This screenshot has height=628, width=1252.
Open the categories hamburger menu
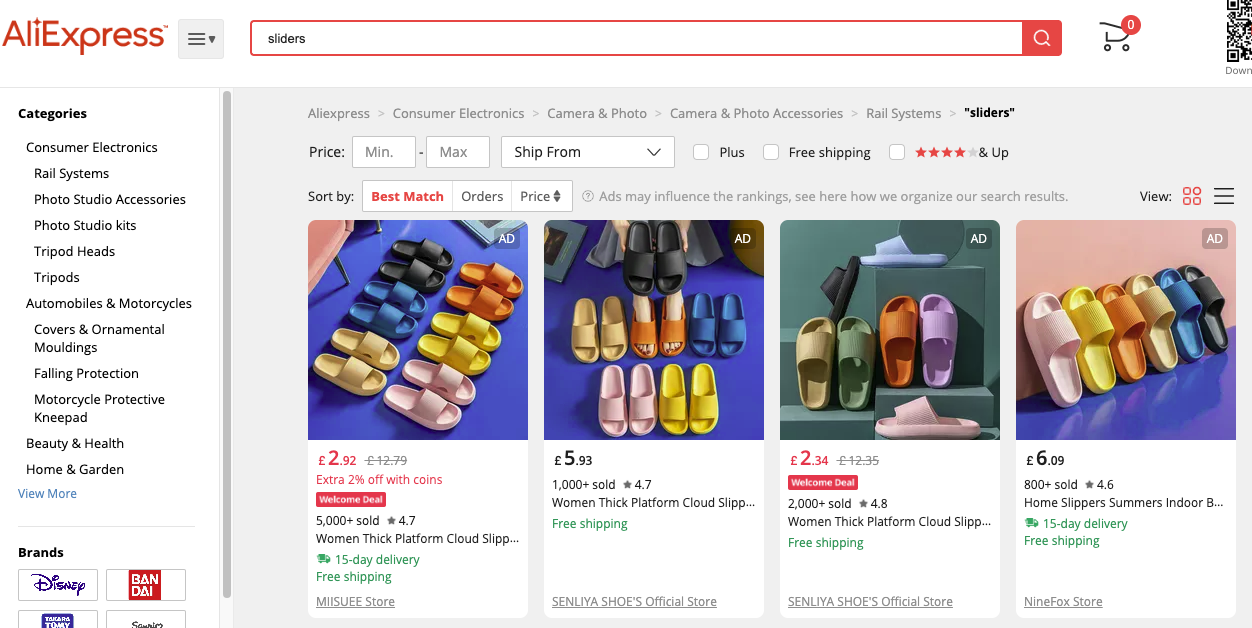click(200, 37)
